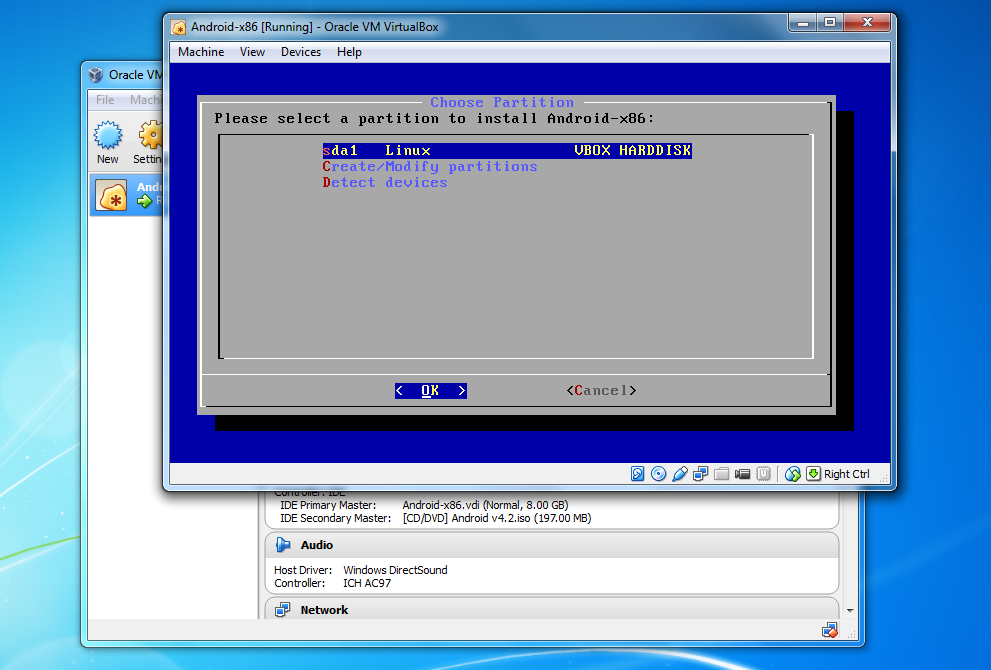Click the New machine icon in VirtualBox Manager
Screen dimensions: 991x670
pyautogui.click(x=107, y=135)
